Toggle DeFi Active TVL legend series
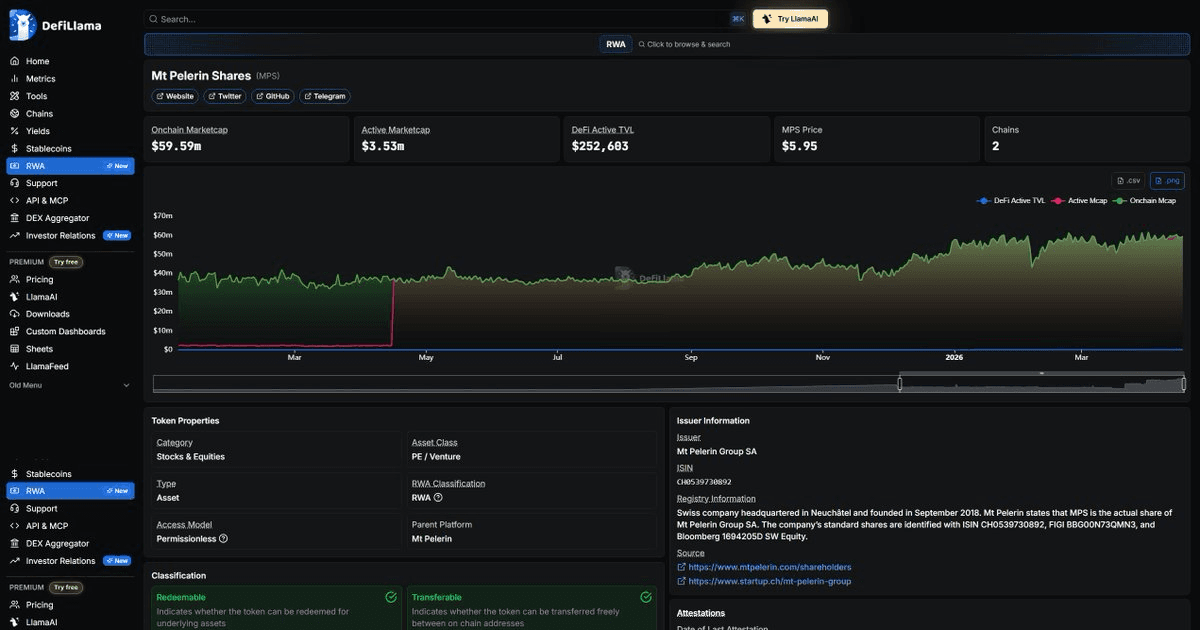This screenshot has width=1200, height=630. pos(1011,201)
